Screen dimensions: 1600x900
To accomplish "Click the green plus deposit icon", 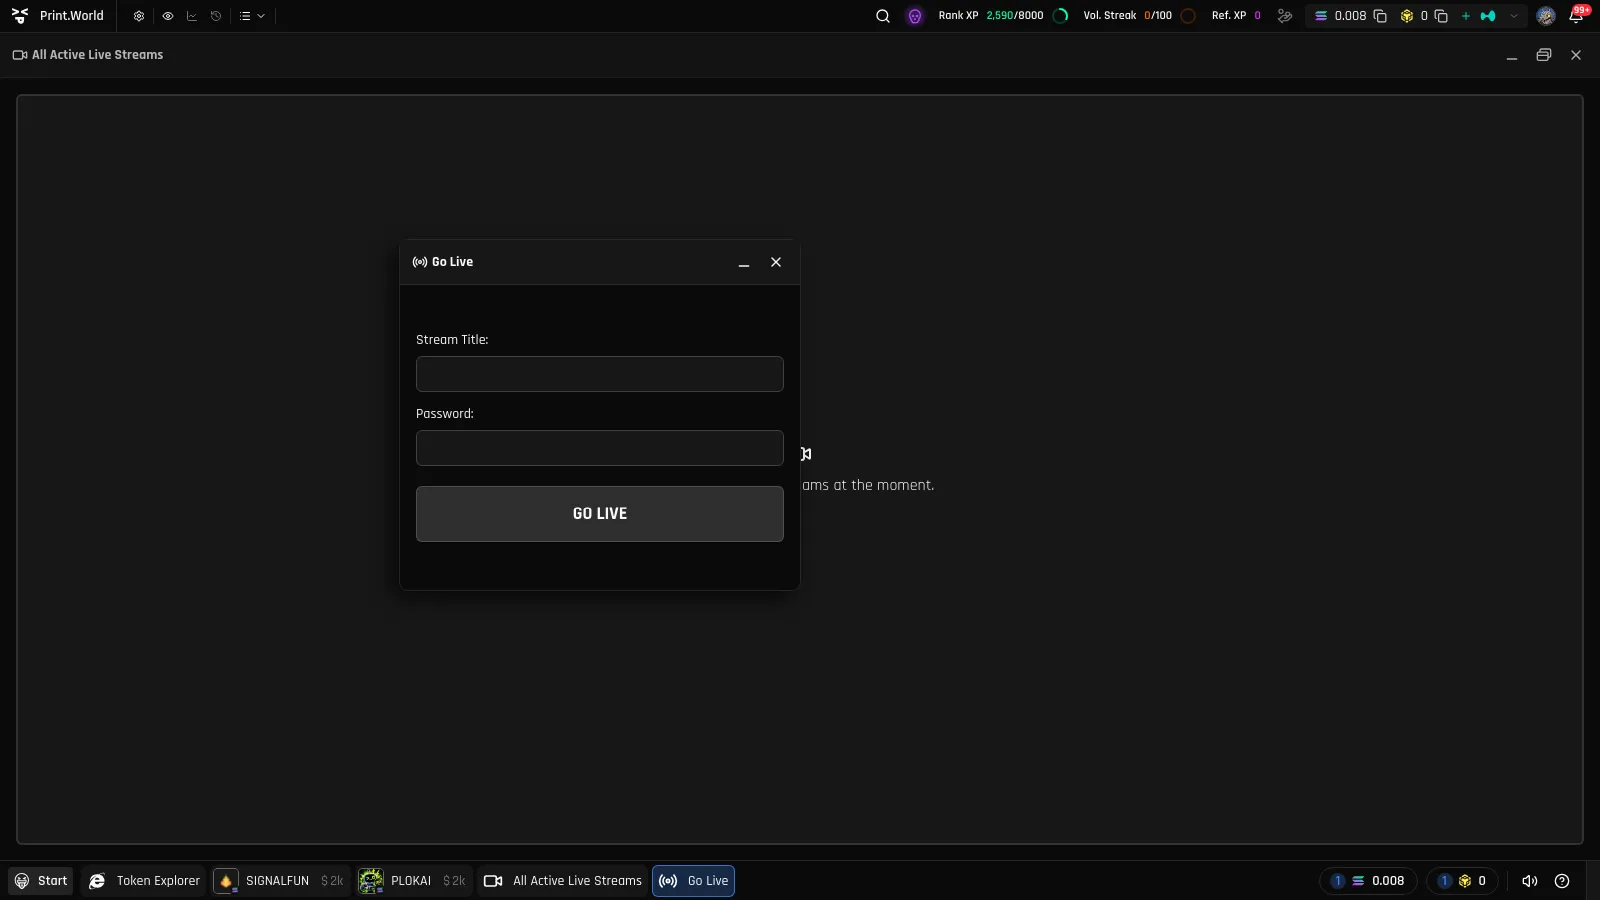I will pos(1466,16).
